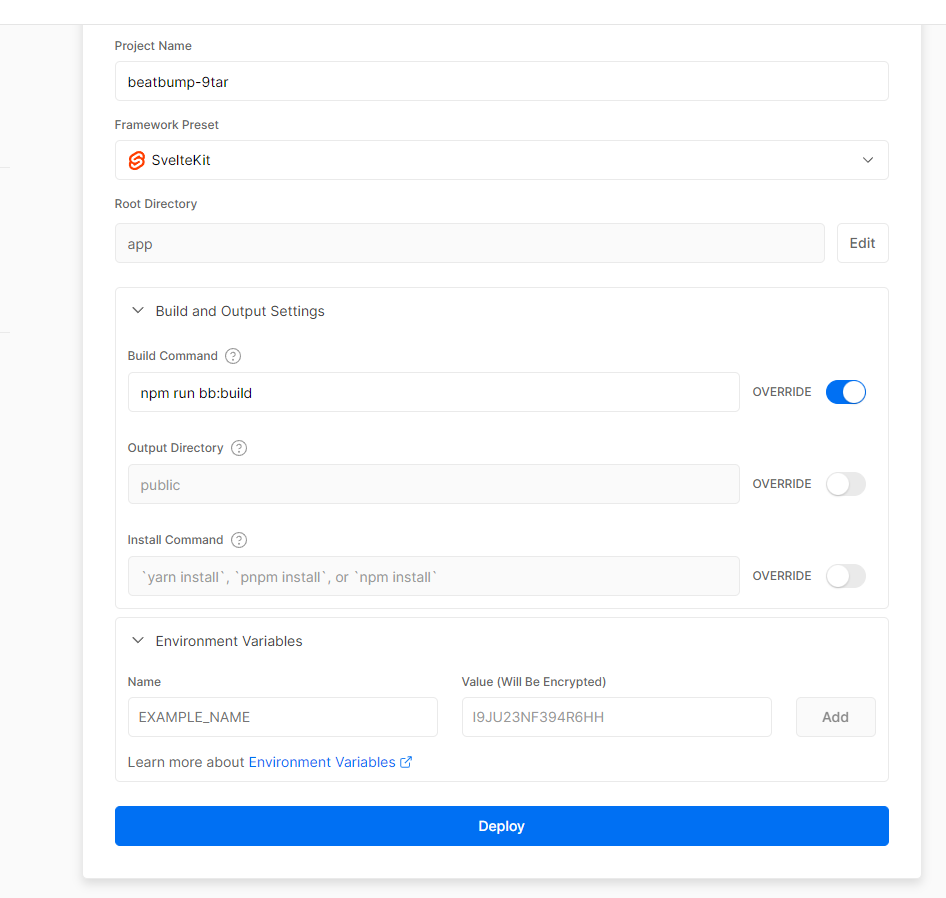This screenshot has width=946, height=898.
Task: Click the Name label above EXAMPLE_NAME
Action: 144,682
